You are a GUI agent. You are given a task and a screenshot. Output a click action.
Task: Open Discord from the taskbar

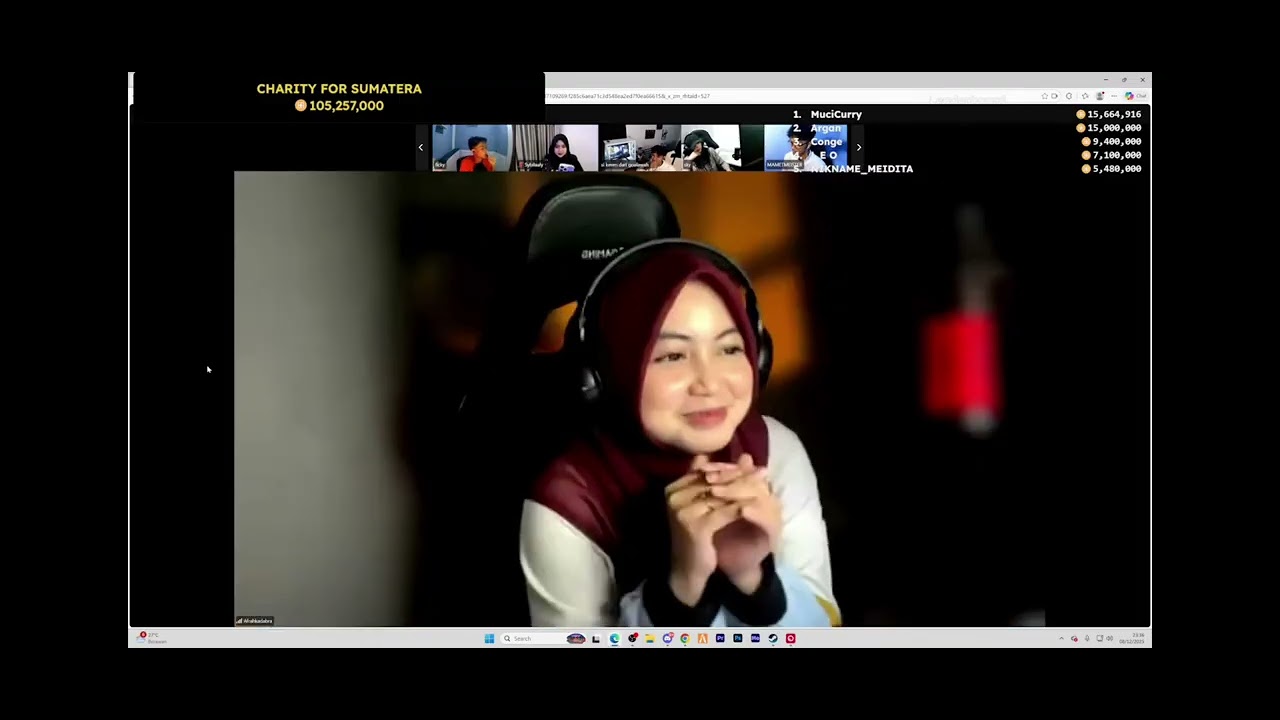pos(667,638)
